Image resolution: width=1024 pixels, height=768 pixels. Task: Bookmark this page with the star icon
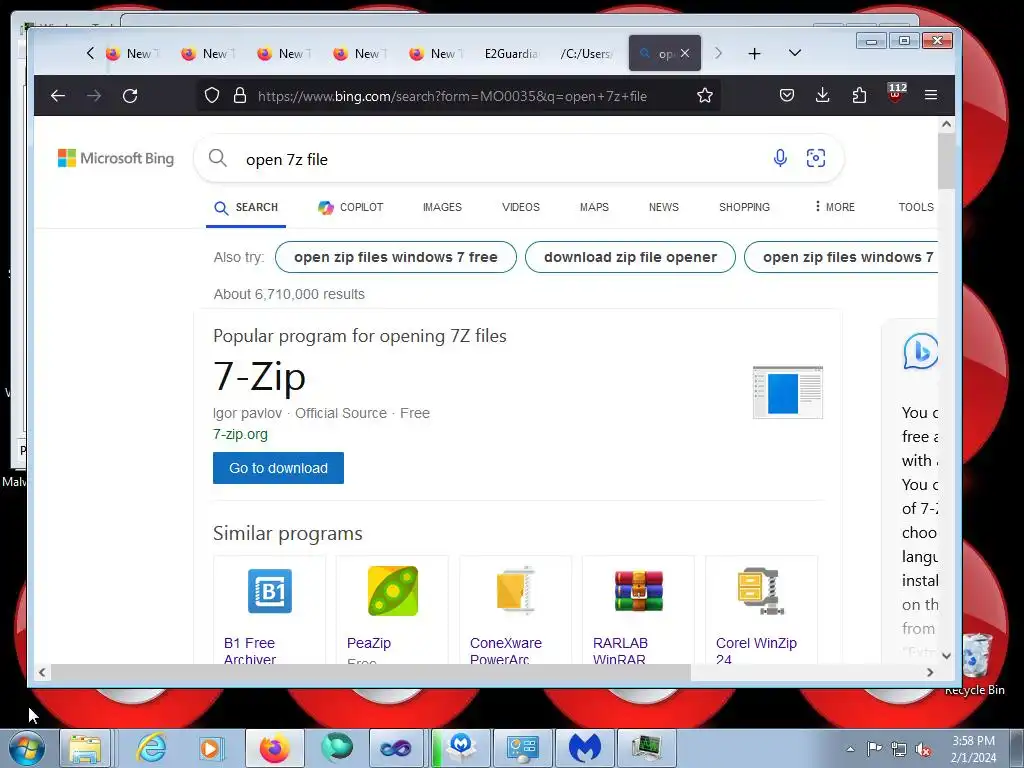click(705, 95)
